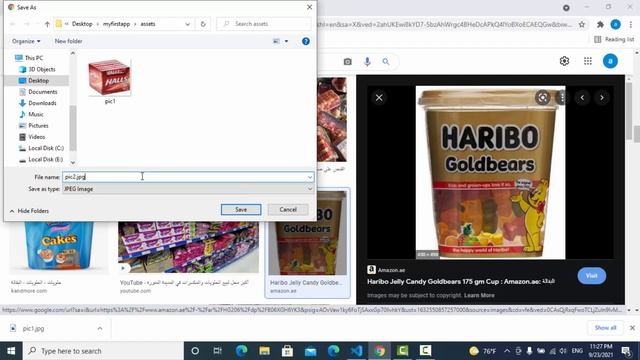Open the YouTube candy store result thumbnail
640x360 pixels.
(188, 247)
